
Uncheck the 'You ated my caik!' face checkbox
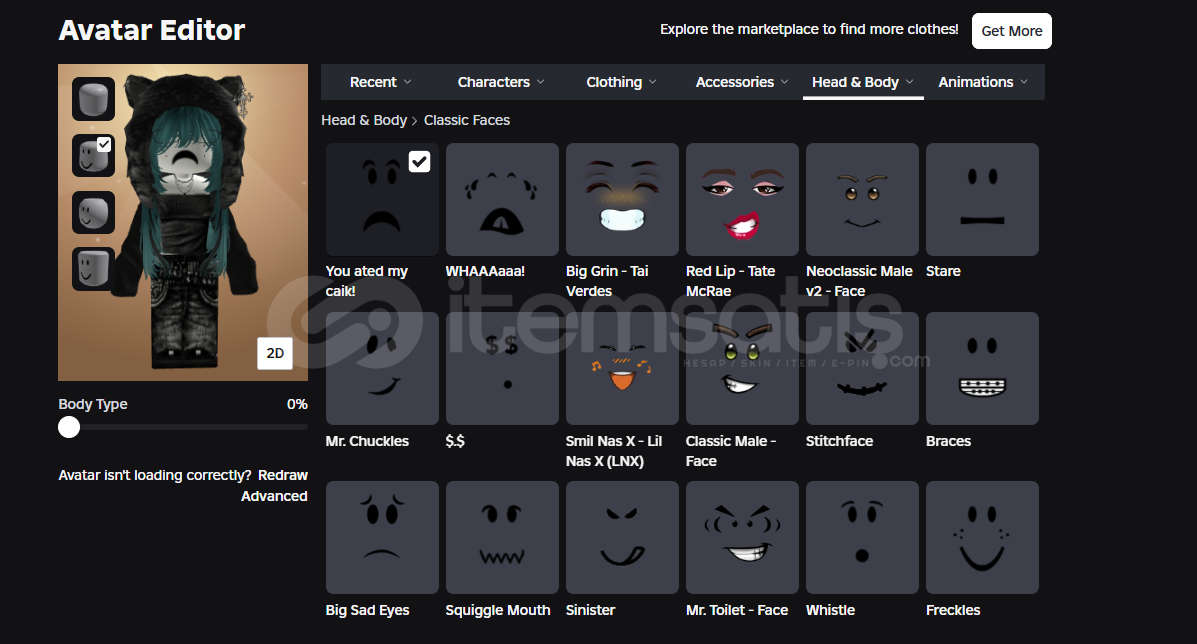[419, 162]
